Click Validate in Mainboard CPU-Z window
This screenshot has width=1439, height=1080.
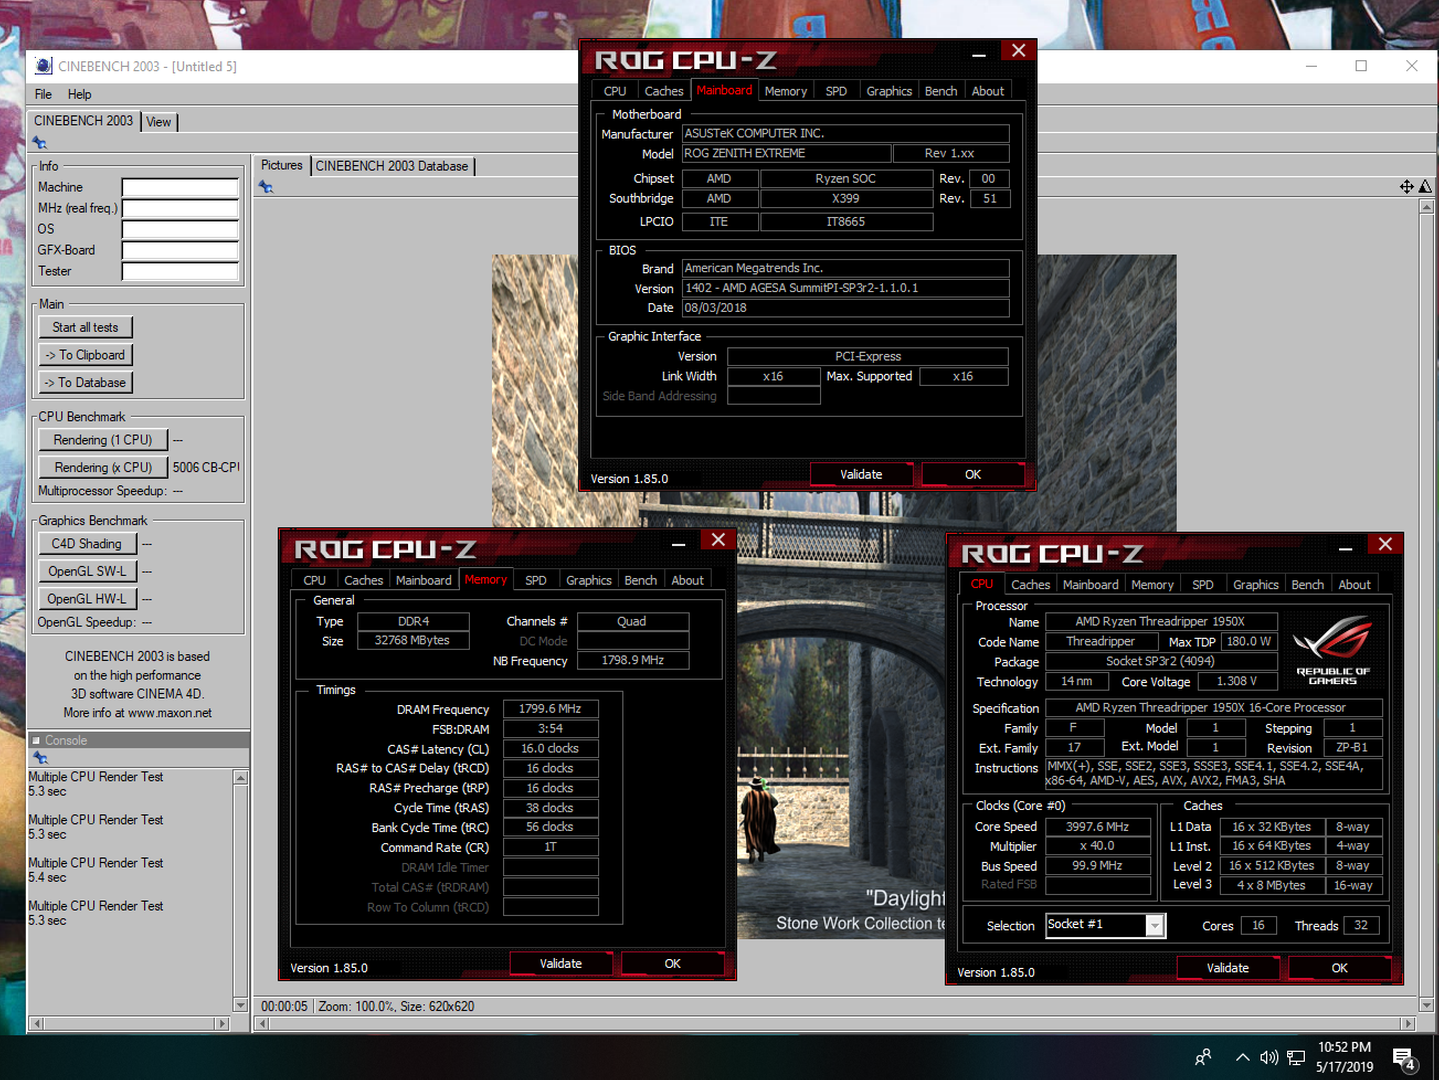861,474
